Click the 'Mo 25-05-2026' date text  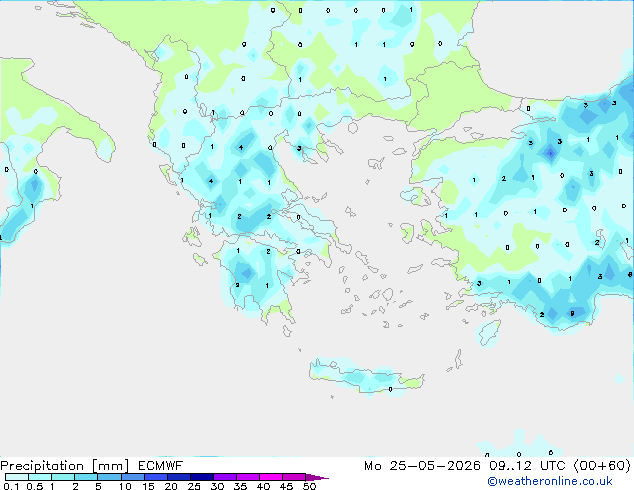click(422, 466)
